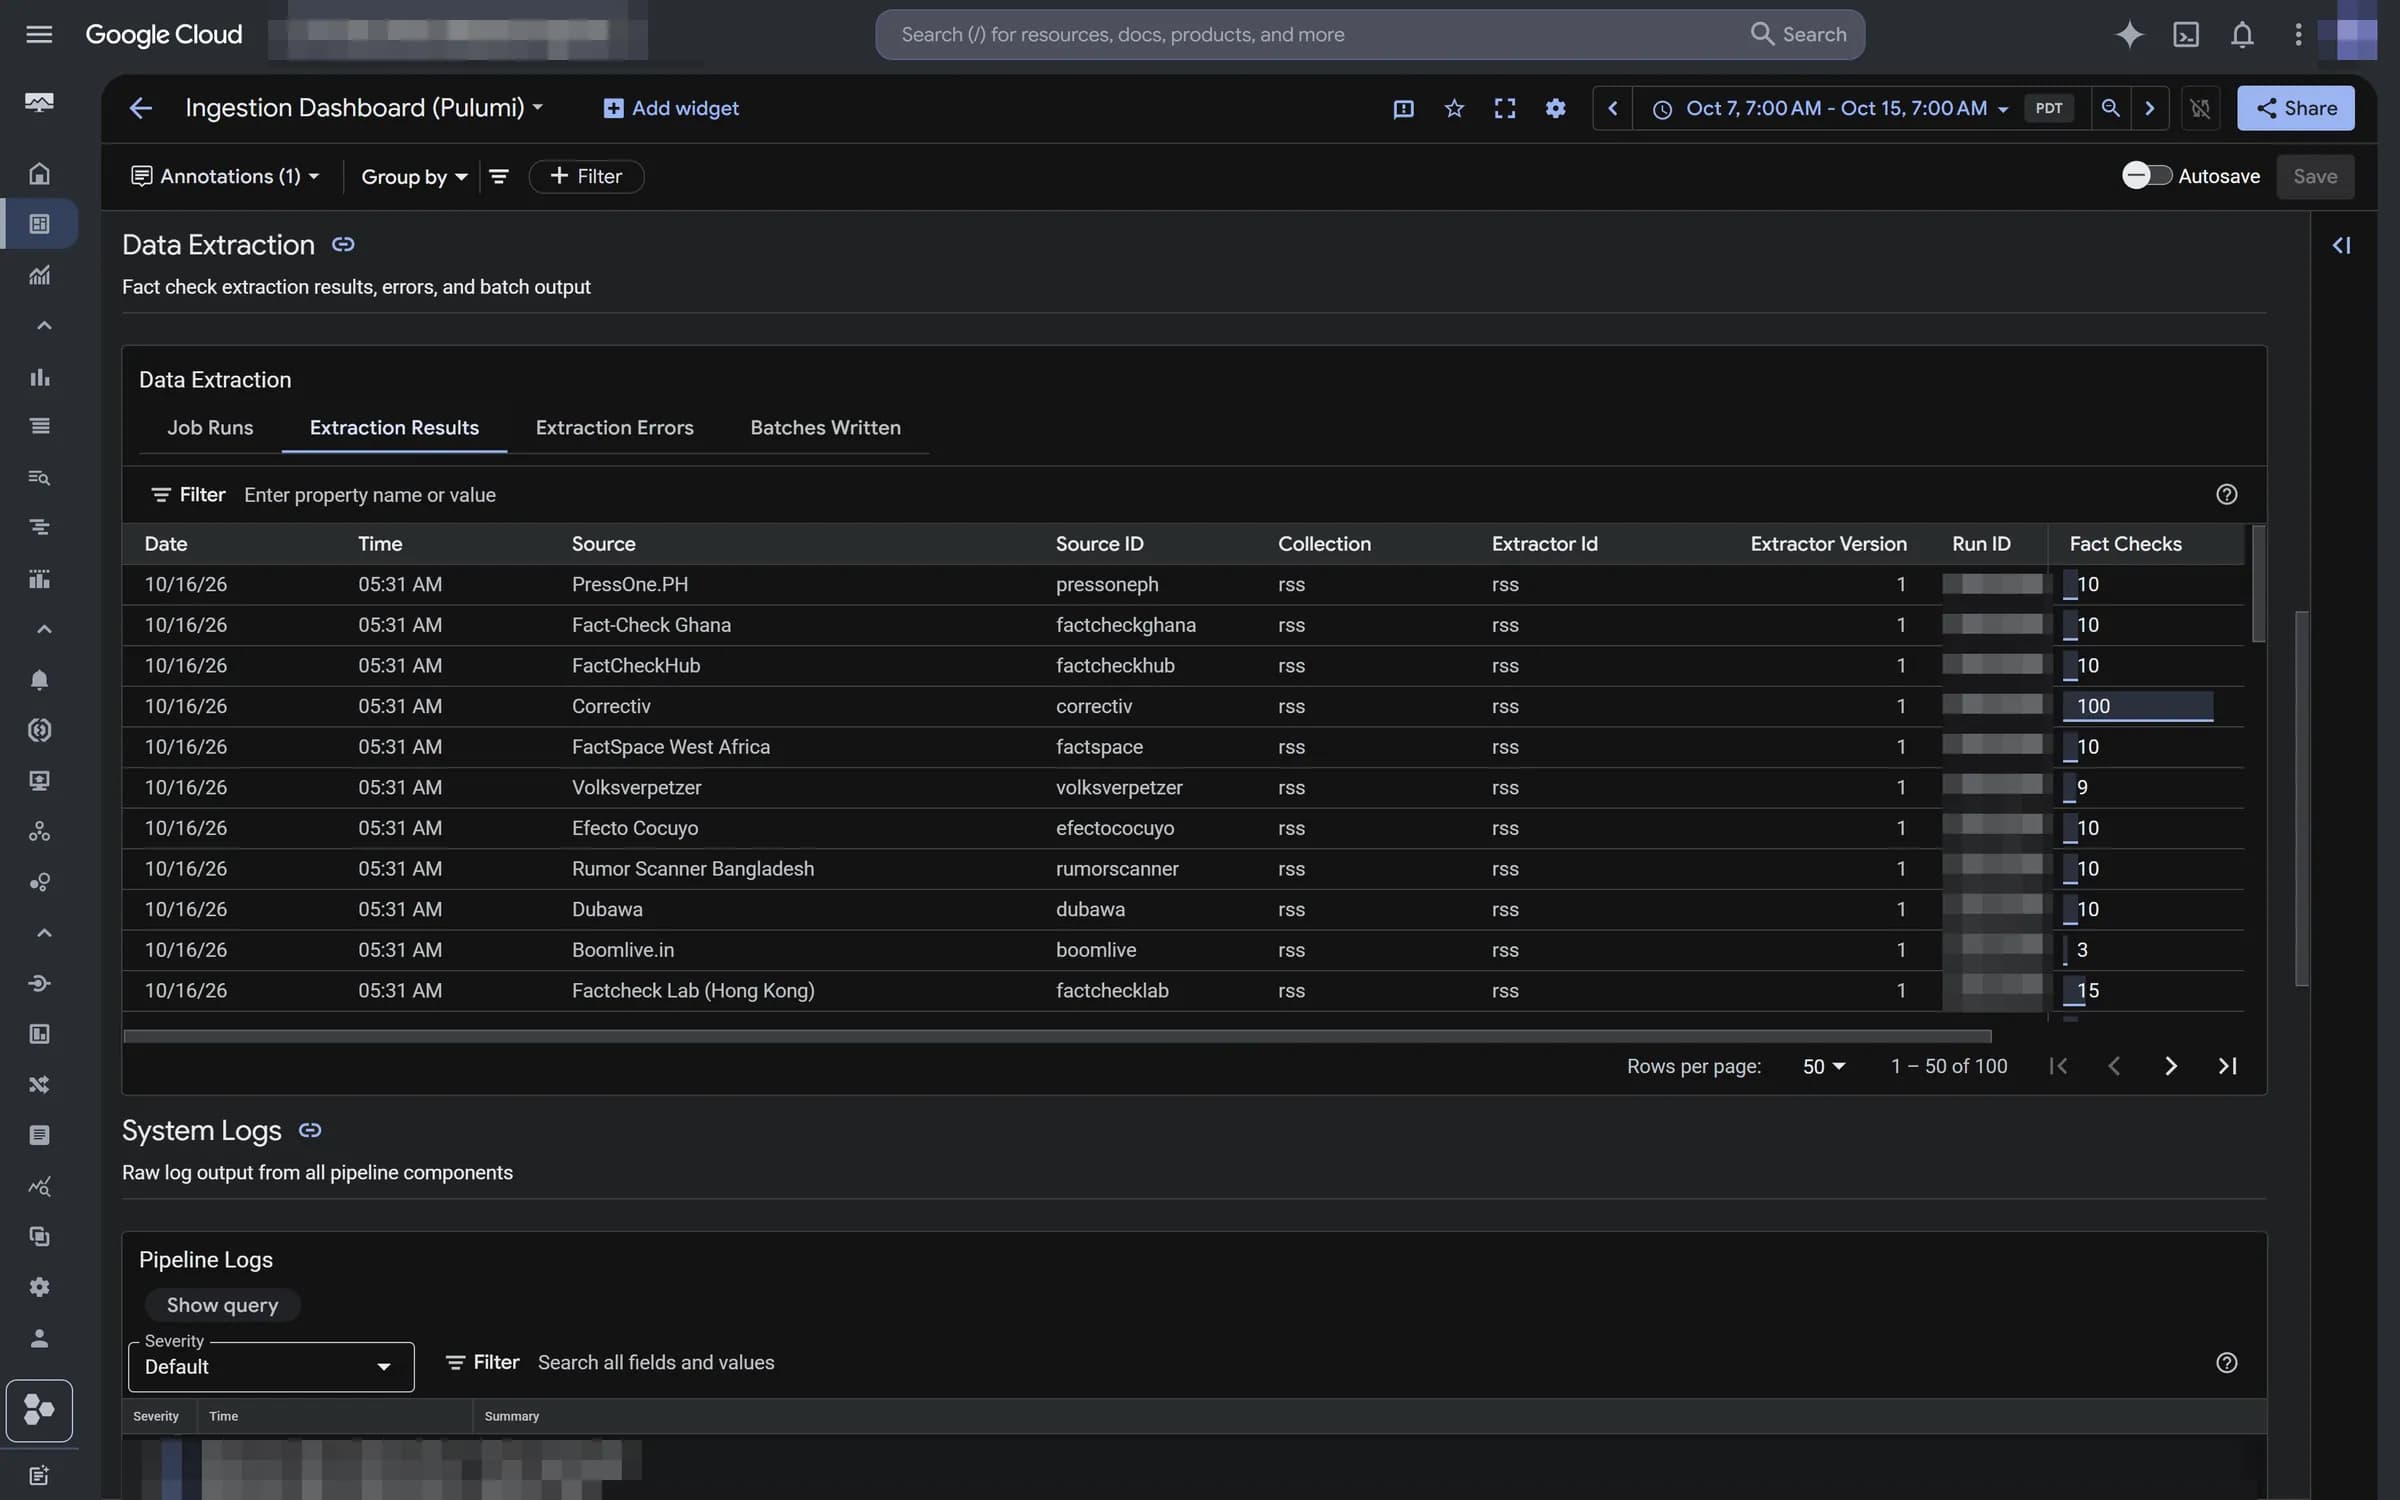The height and width of the screenshot is (1500, 2400).
Task: Toggle the Autosave switch
Action: 2147,176
